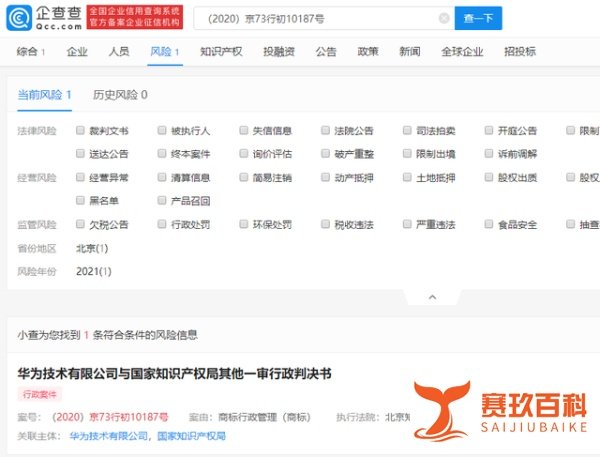Check the 诉前调解 checkbox
Image resolution: width=600 pixels, height=457 pixels.
(x=489, y=154)
